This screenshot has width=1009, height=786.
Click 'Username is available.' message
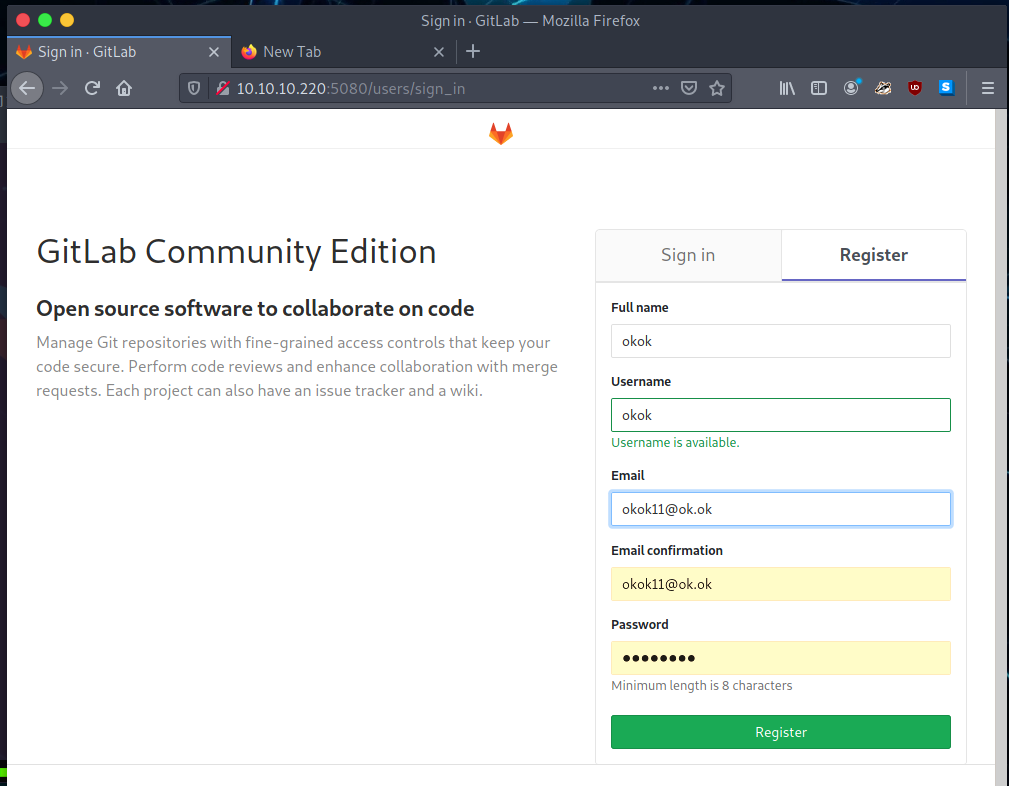point(675,443)
